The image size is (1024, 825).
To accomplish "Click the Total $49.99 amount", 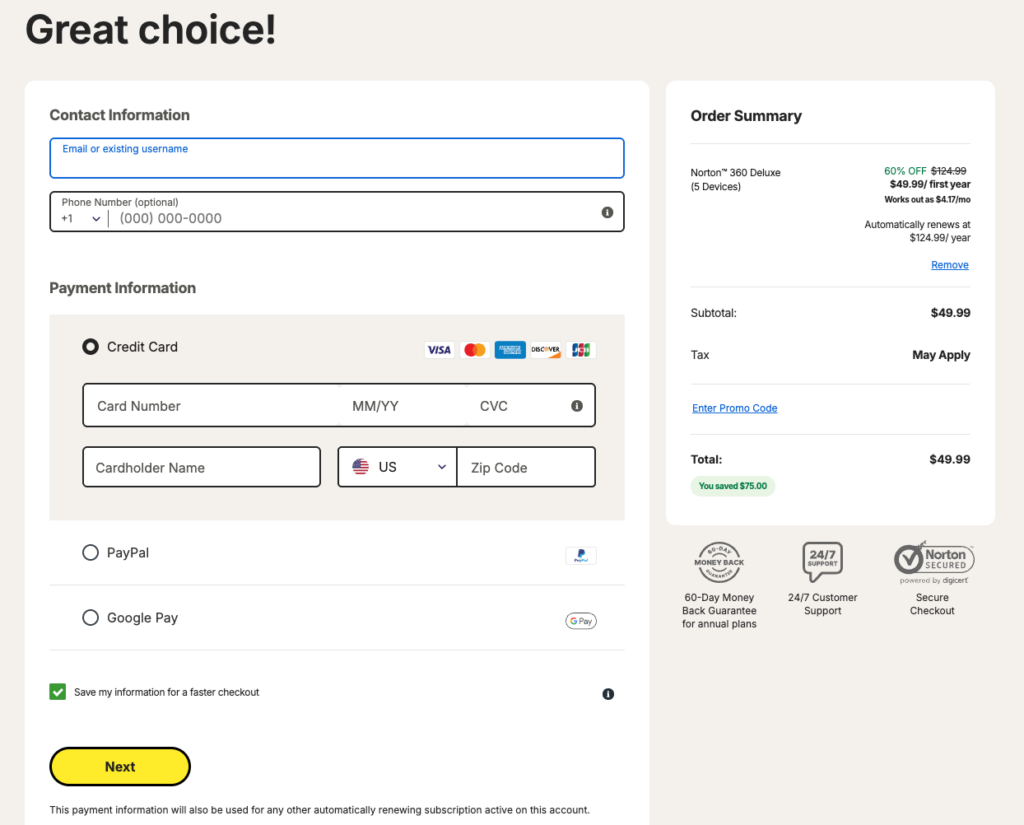I will coord(950,459).
